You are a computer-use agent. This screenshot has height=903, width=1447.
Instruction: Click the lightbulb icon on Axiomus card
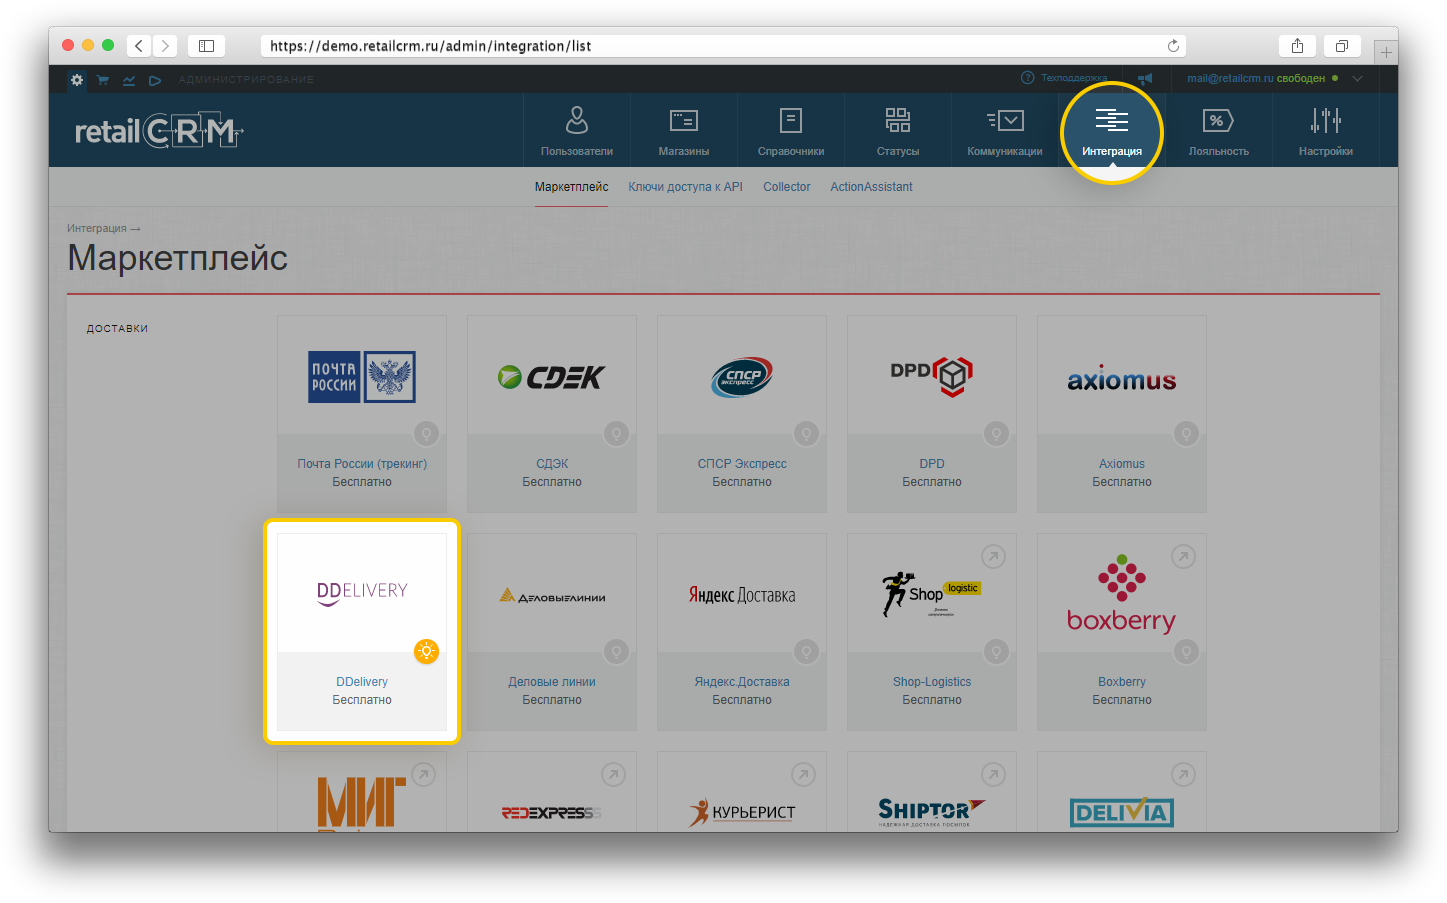tap(1187, 434)
